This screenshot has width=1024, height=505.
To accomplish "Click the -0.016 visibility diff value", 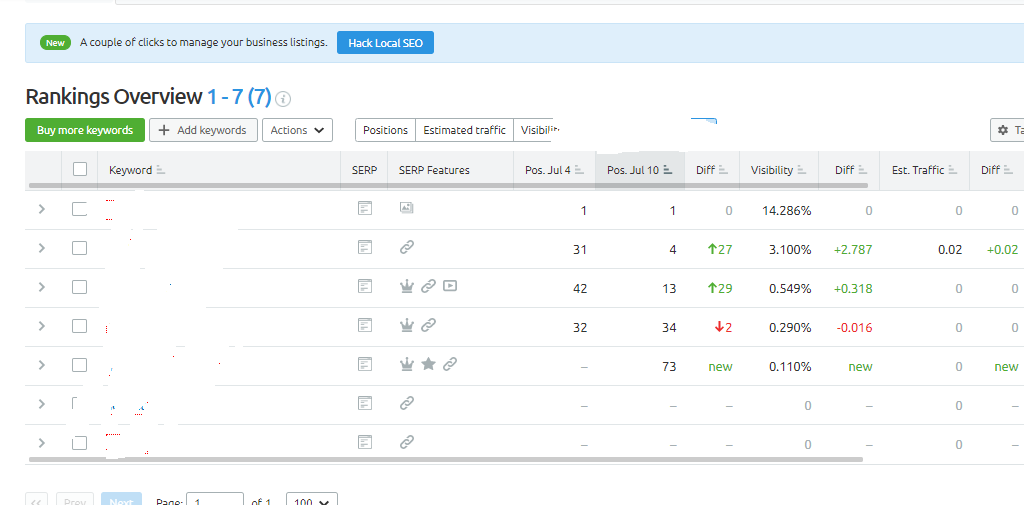I will 854,327.
